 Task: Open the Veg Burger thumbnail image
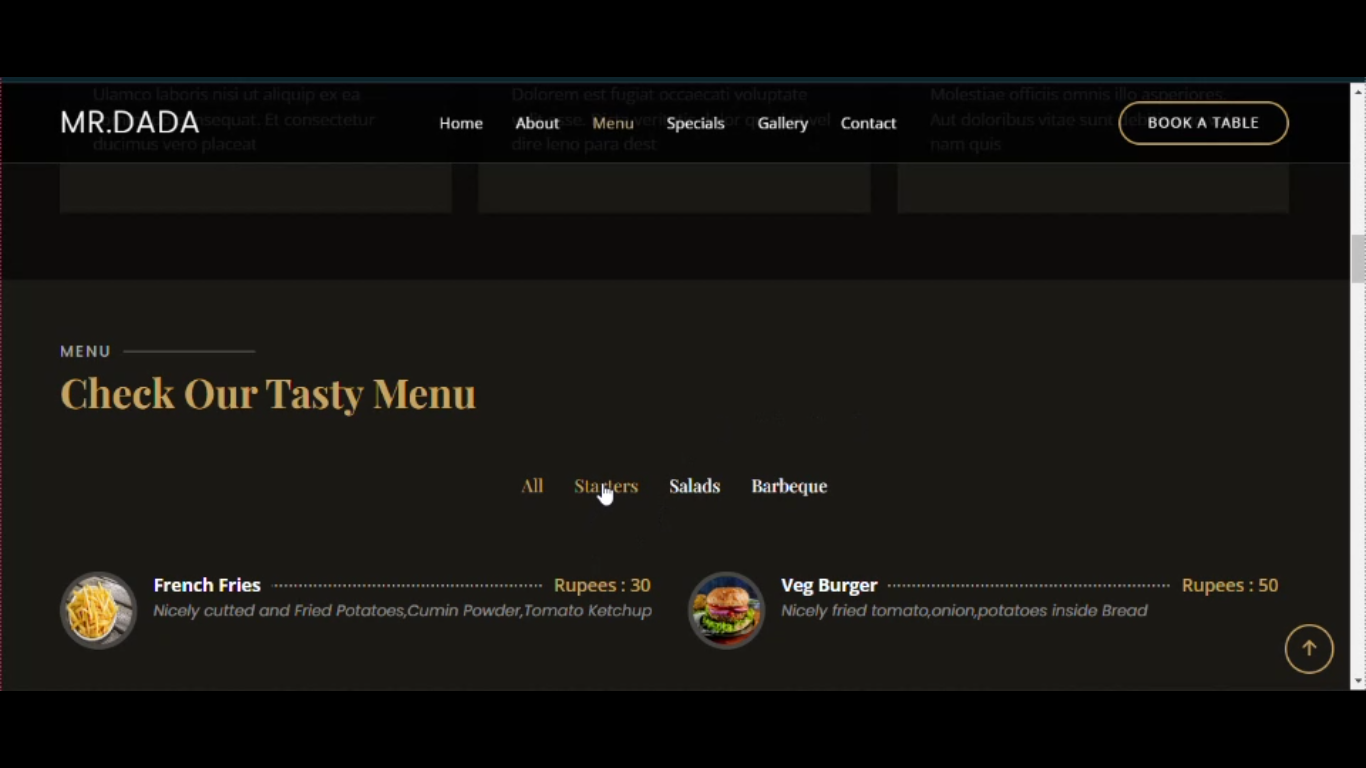coord(726,610)
